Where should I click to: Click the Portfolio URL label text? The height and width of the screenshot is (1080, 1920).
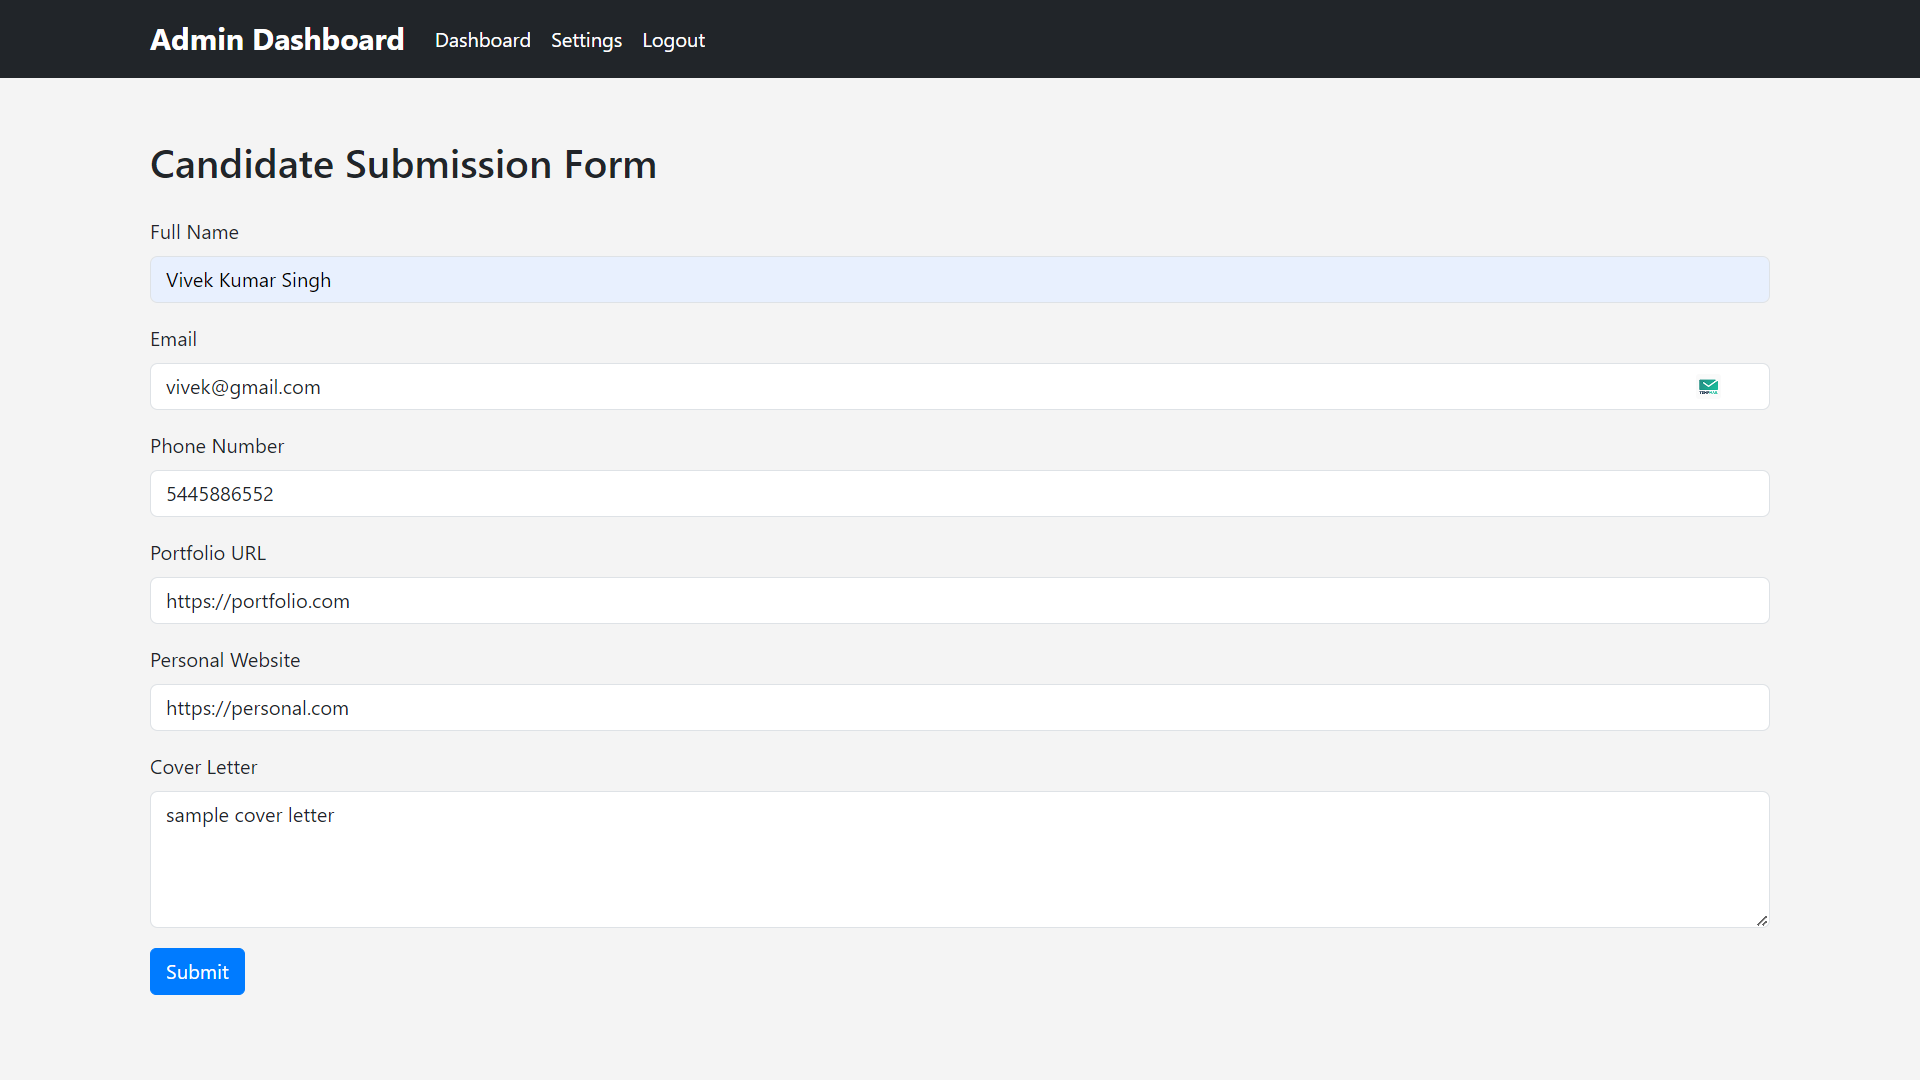pos(208,553)
